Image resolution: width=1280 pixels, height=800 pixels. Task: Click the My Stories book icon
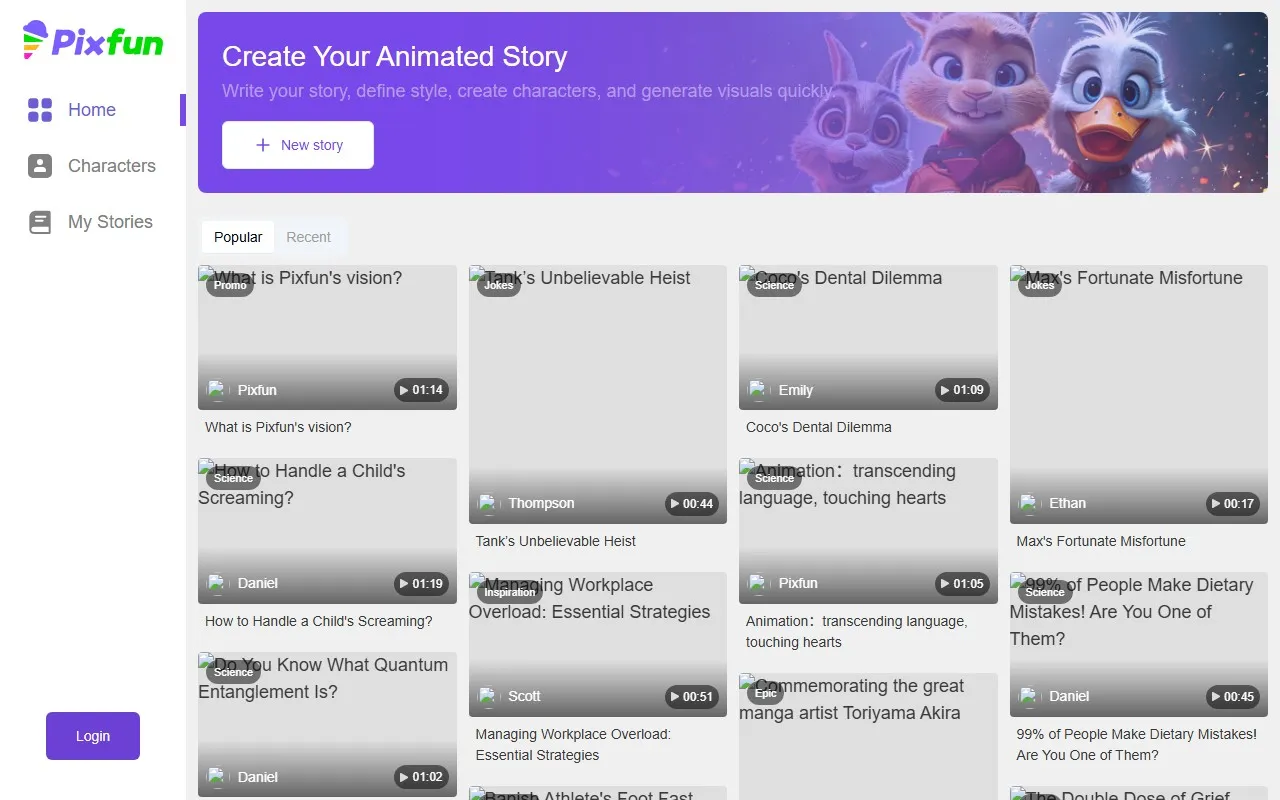(x=40, y=222)
